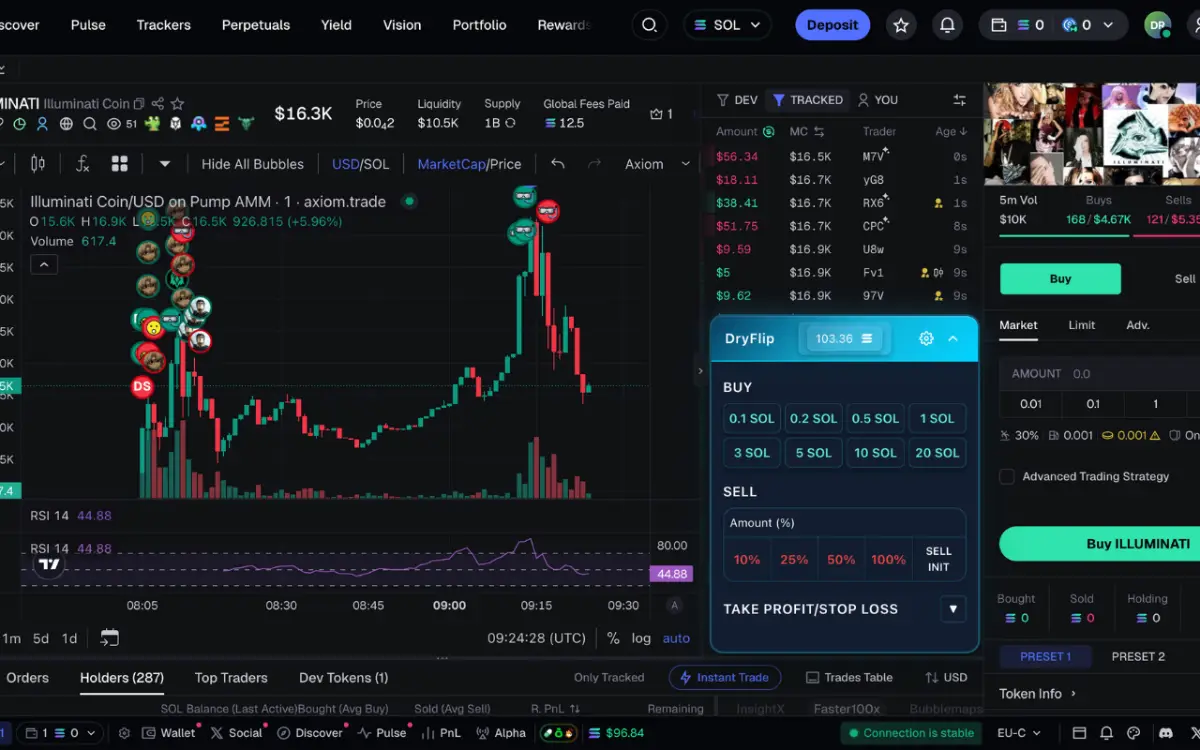Switch to the Top Traders tab
Viewport: 1200px width, 750px height.
click(231, 678)
